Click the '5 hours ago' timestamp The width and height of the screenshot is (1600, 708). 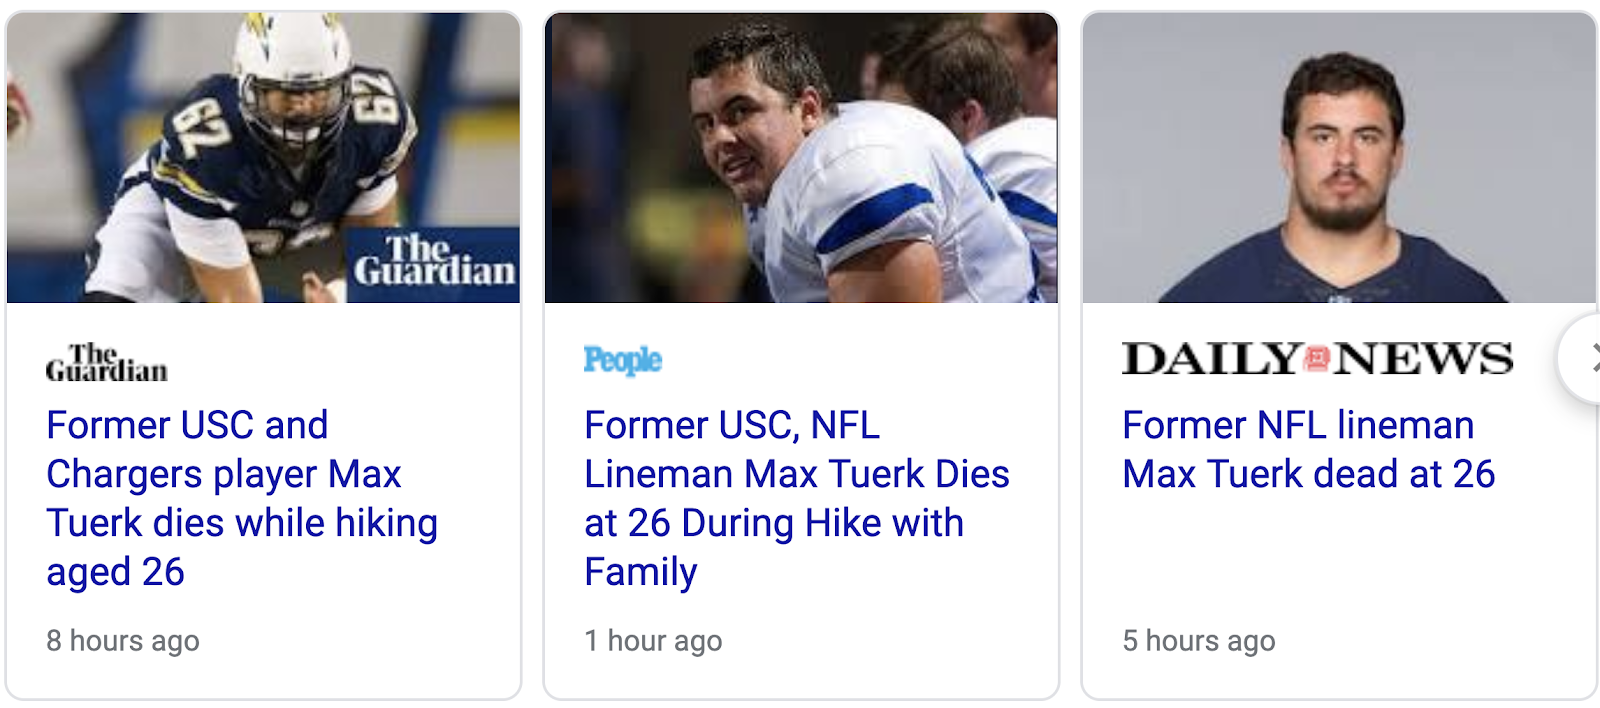[x=1199, y=640]
